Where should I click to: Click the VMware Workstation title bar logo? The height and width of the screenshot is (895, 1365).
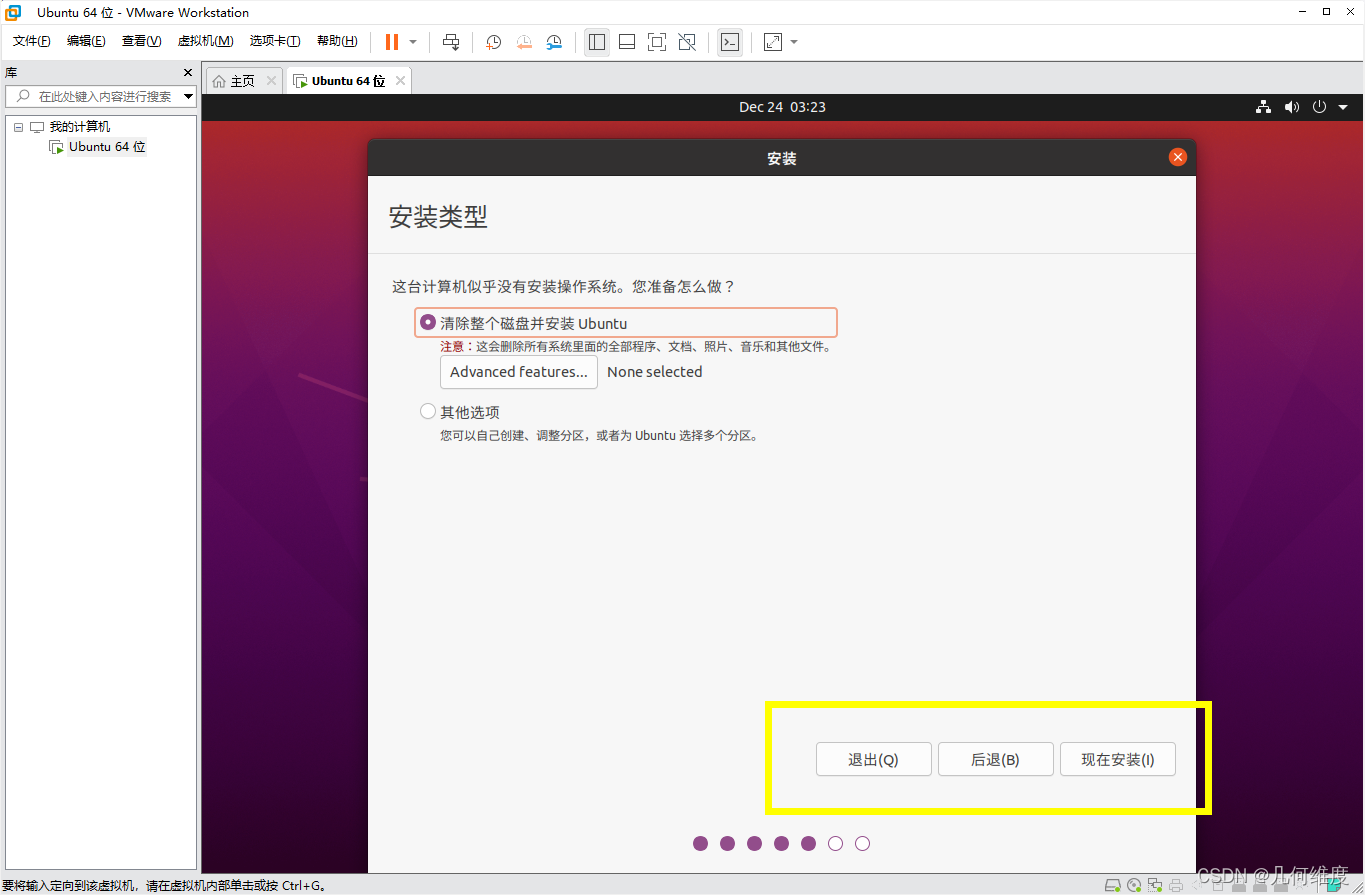tap(14, 13)
